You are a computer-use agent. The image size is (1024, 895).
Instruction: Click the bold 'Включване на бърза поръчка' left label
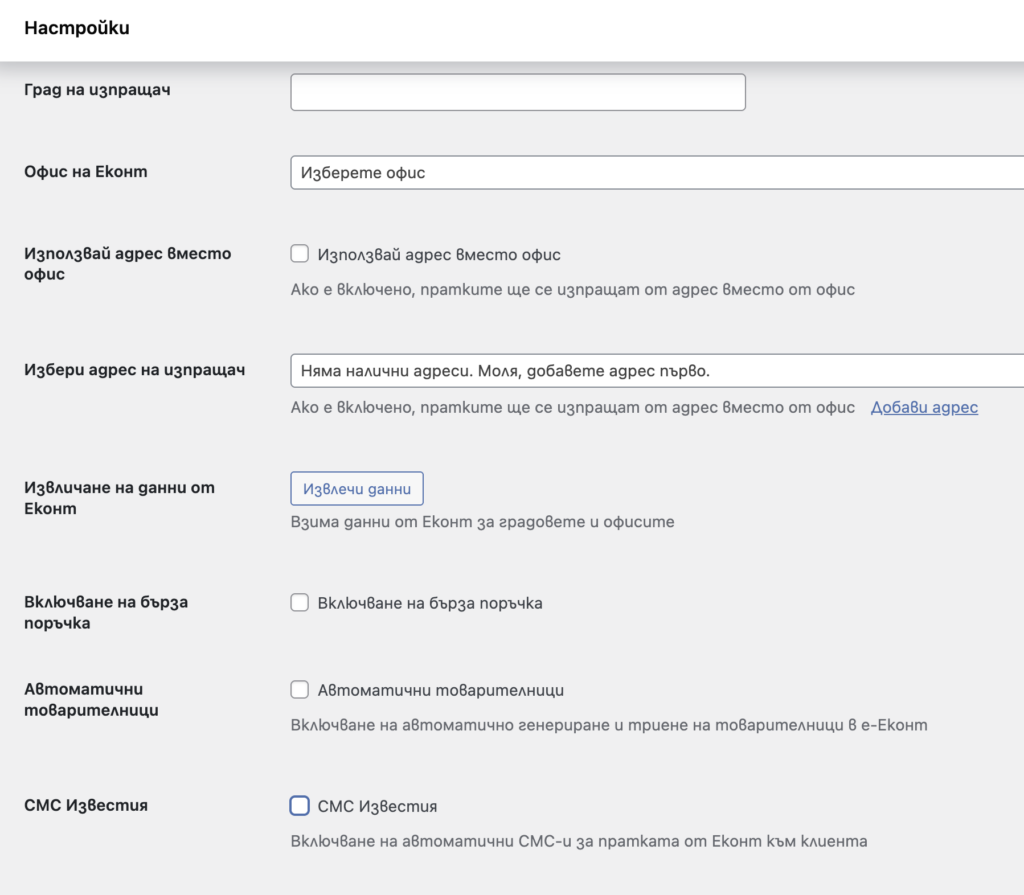coord(106,612)
